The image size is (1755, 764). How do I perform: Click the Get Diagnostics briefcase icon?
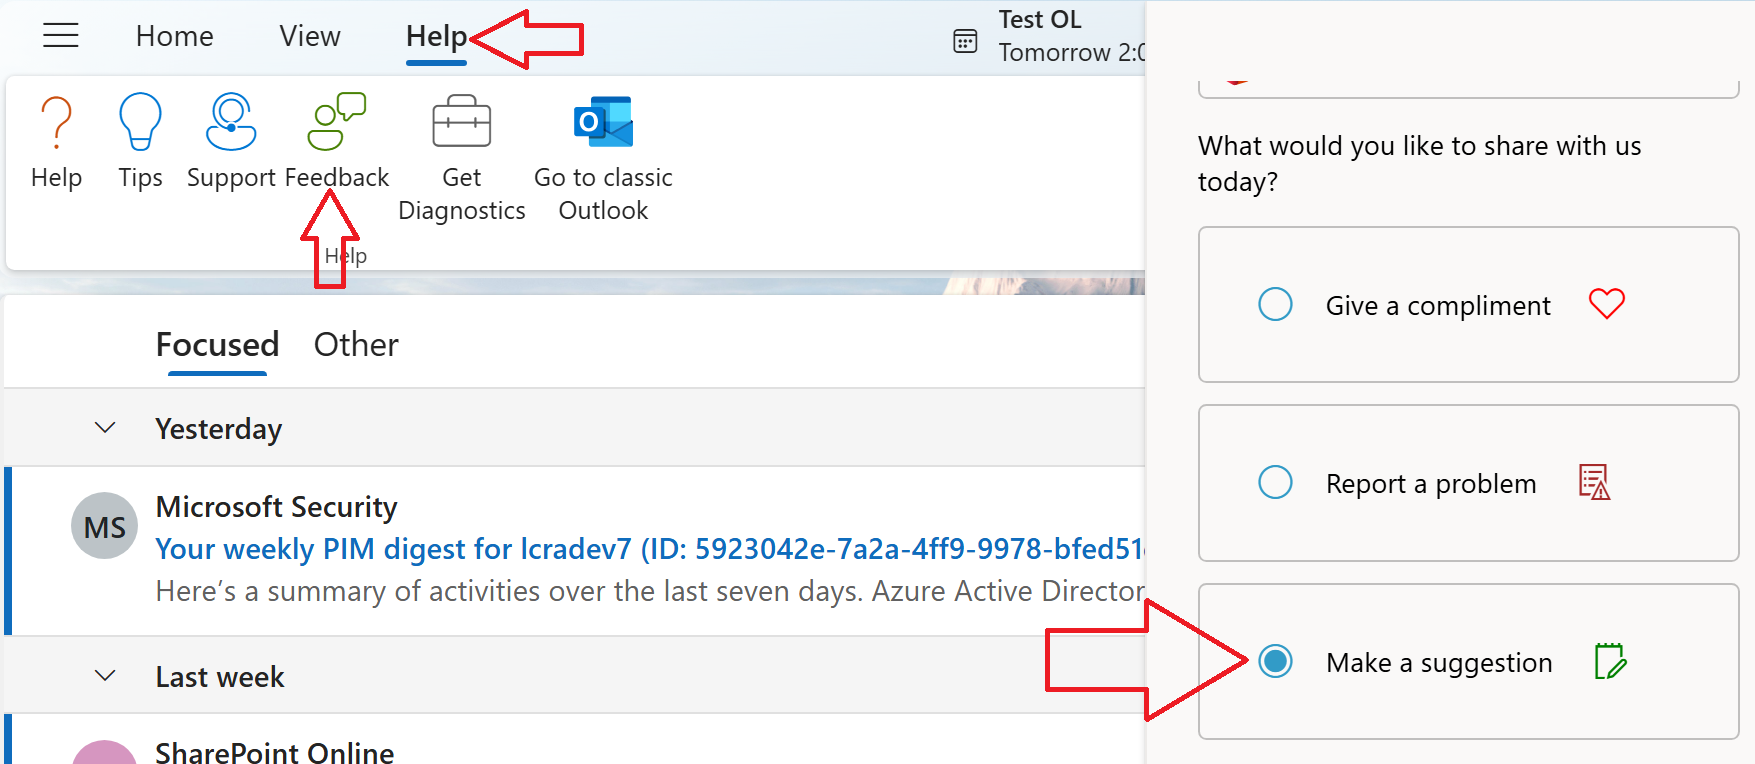461,120
